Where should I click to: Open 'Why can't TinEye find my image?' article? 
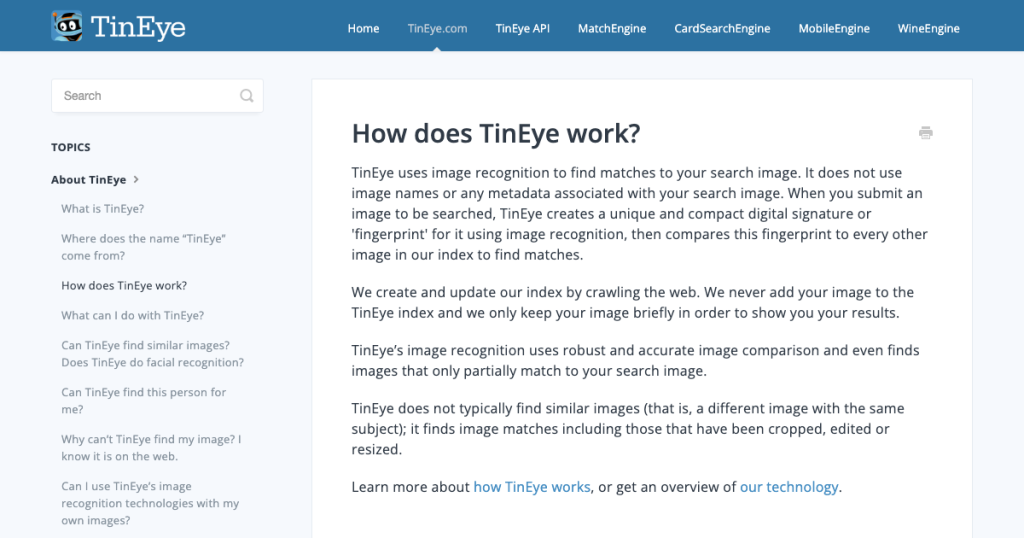click(x=152, y=448)
